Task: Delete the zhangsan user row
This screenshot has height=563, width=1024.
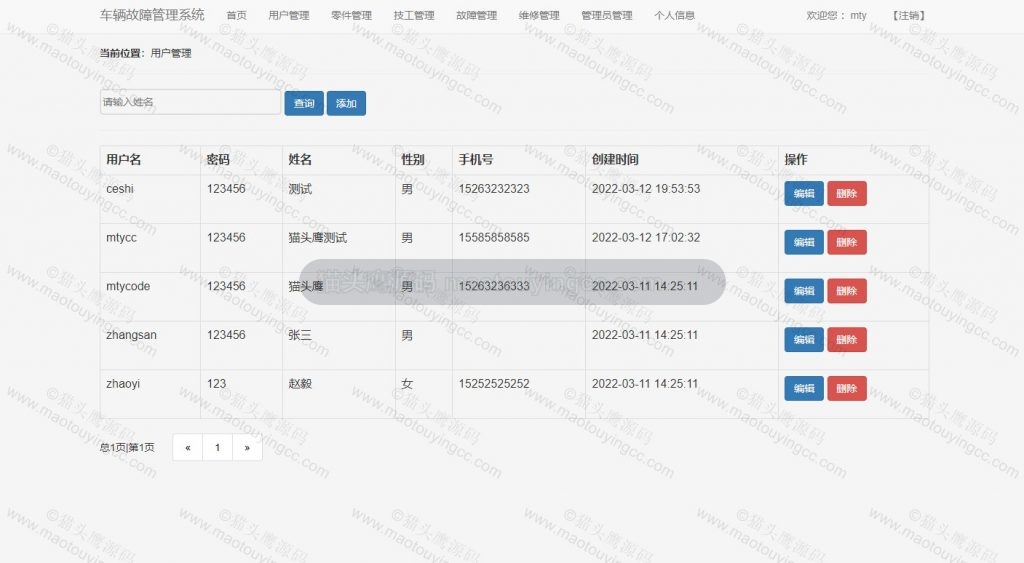Action: click(x=846, y=340)
